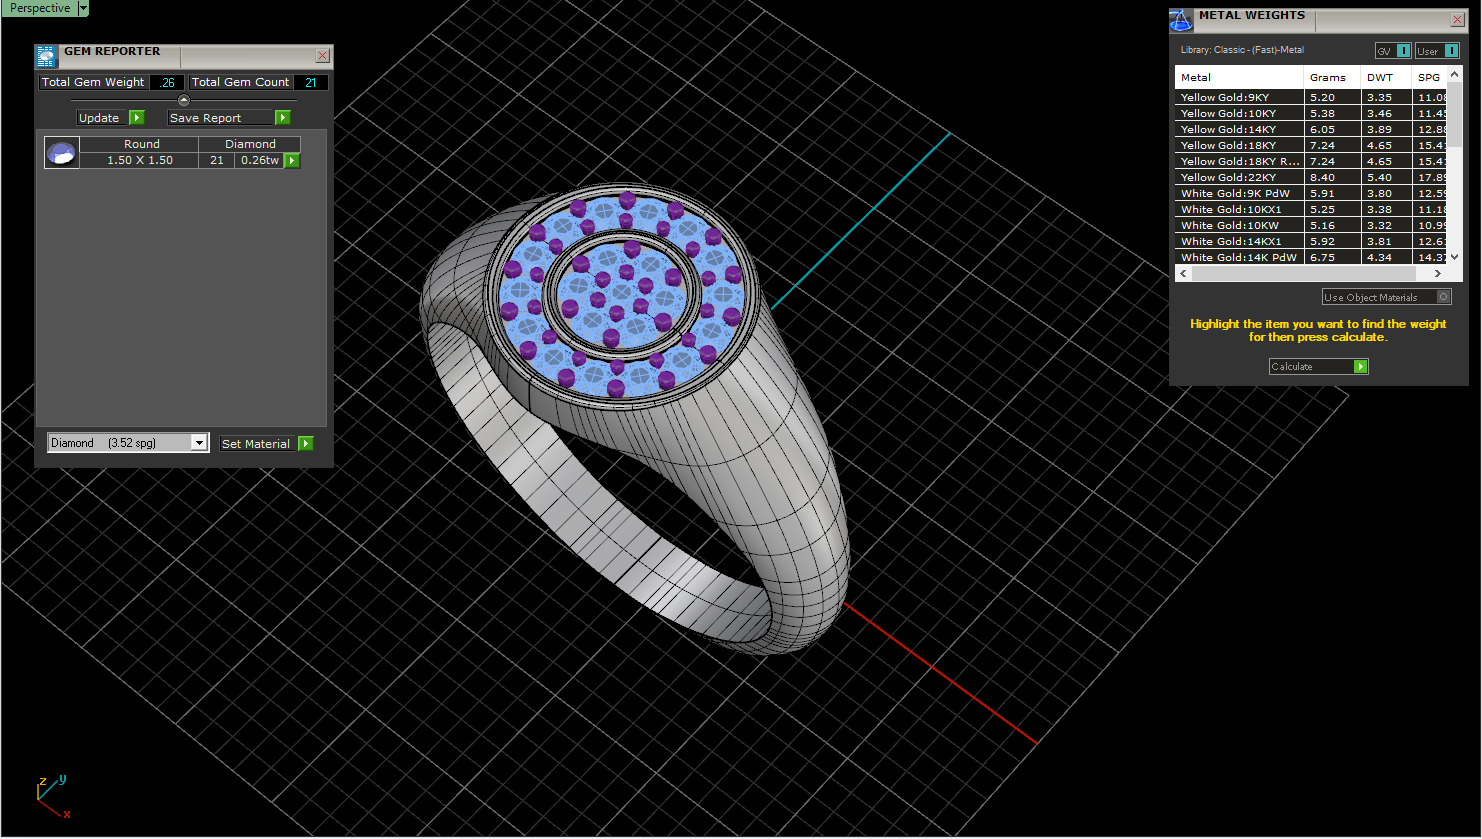Open the Diamond (3.52 spg) material dropdown

point(128,443)
